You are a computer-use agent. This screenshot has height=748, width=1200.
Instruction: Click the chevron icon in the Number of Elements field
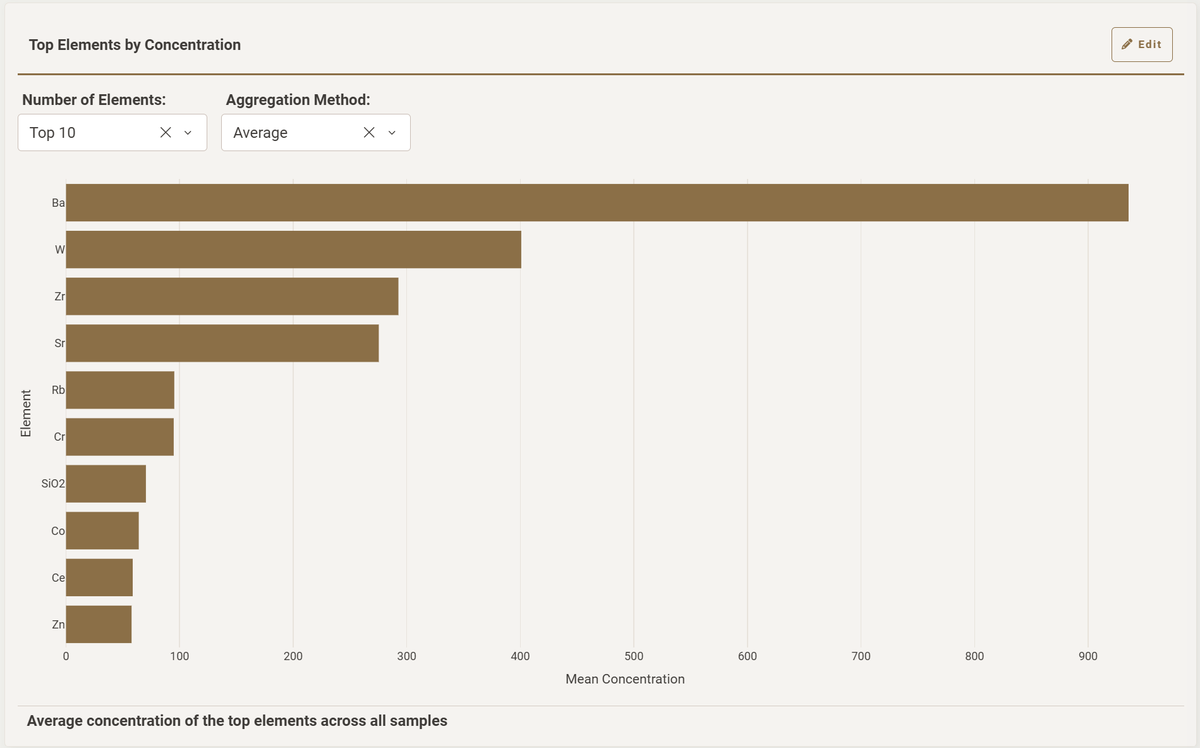pyautogui.click(x=189, y=133)
